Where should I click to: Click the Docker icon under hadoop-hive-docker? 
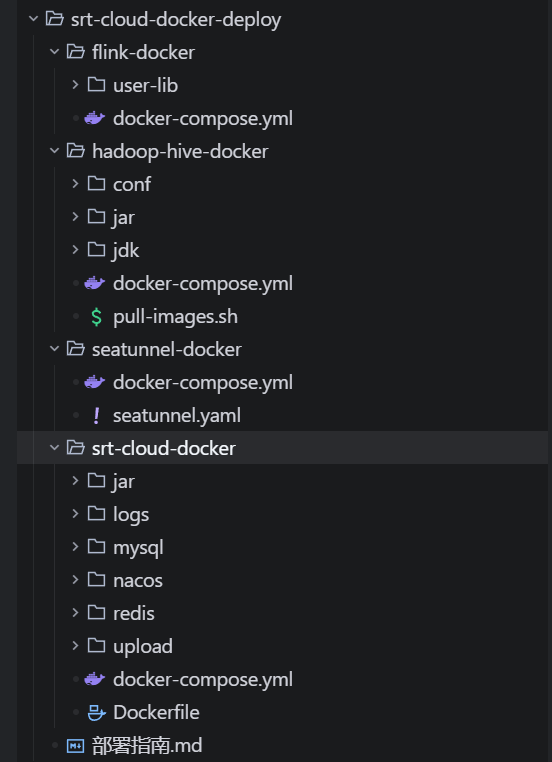pyautogui.click(x=95, y=283)
